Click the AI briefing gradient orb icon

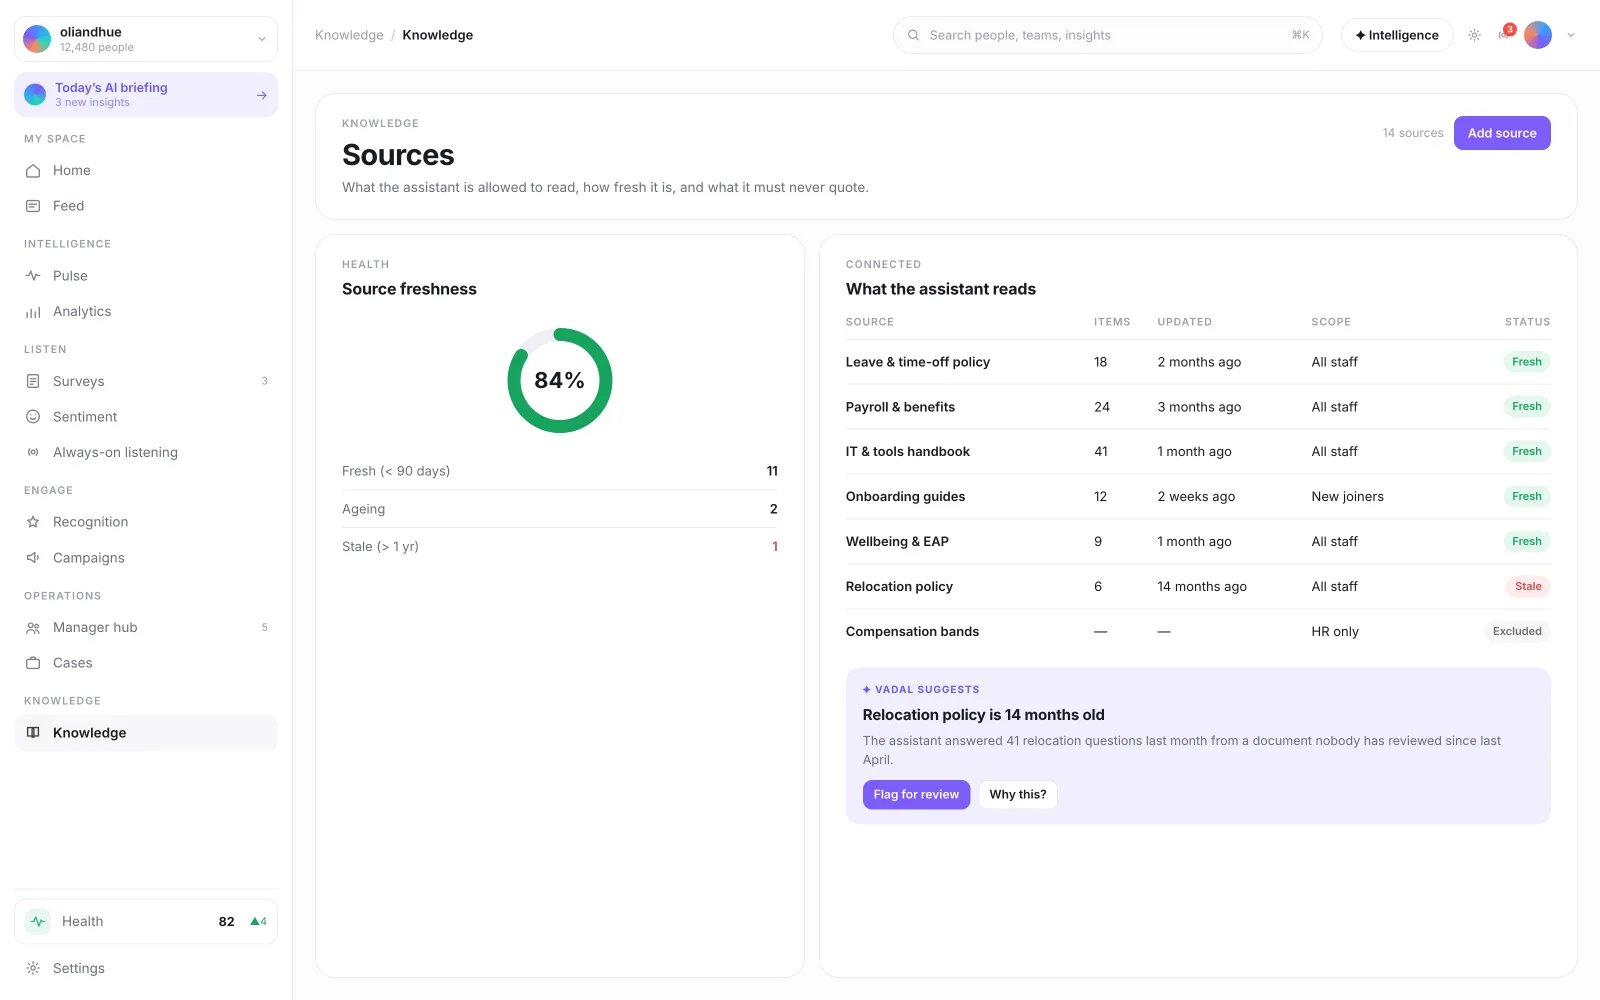35,95
